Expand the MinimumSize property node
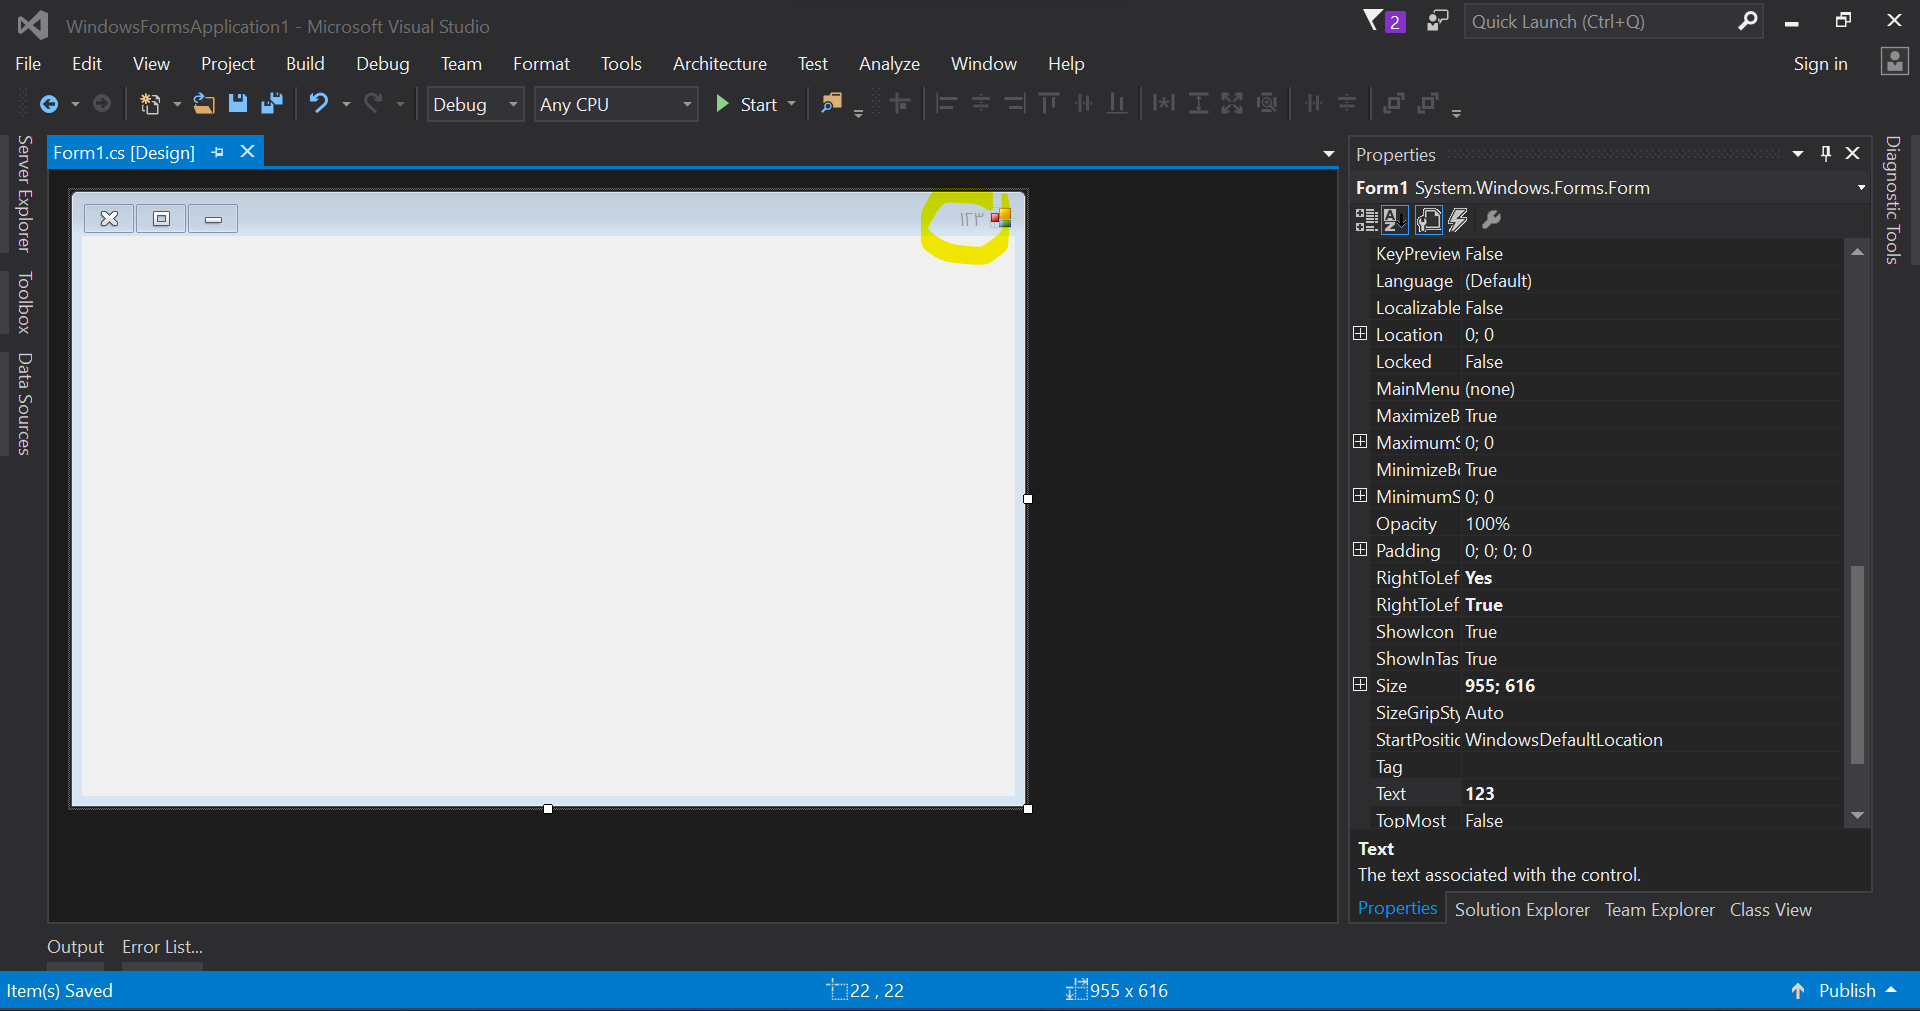The width and height of the screenshot is (1920, 1011). pos(1360,496)
